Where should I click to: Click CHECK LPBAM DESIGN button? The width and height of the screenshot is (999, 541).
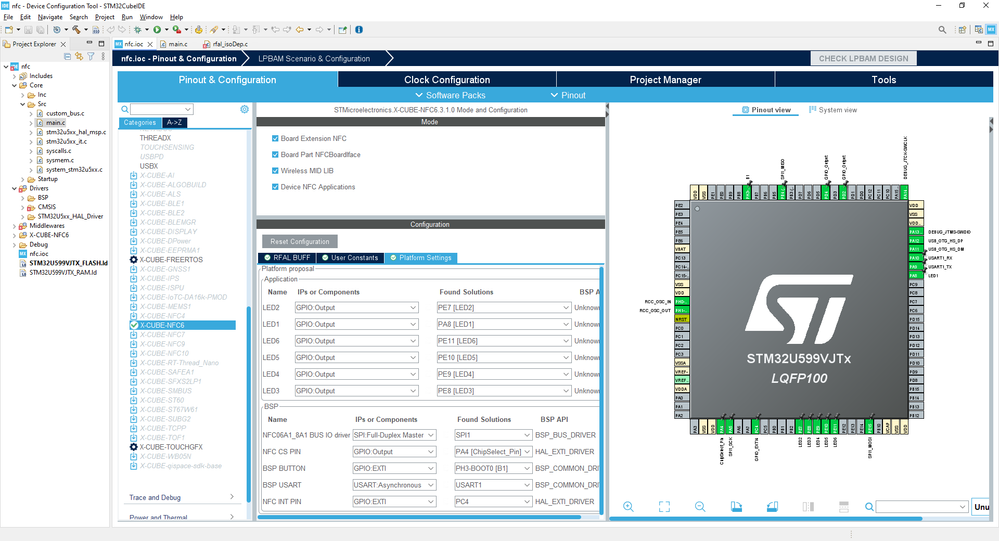[x=863, y=58]
